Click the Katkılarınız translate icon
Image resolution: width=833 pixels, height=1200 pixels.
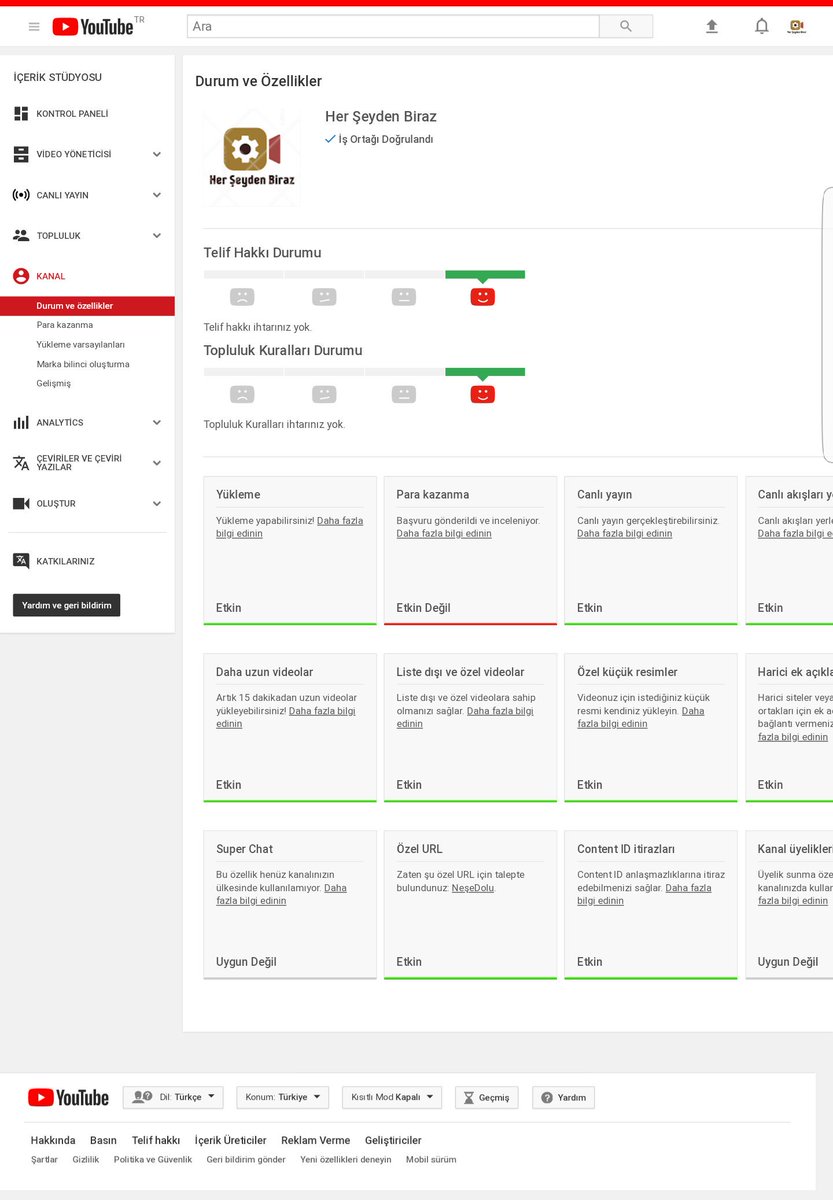tap(21, 561)
